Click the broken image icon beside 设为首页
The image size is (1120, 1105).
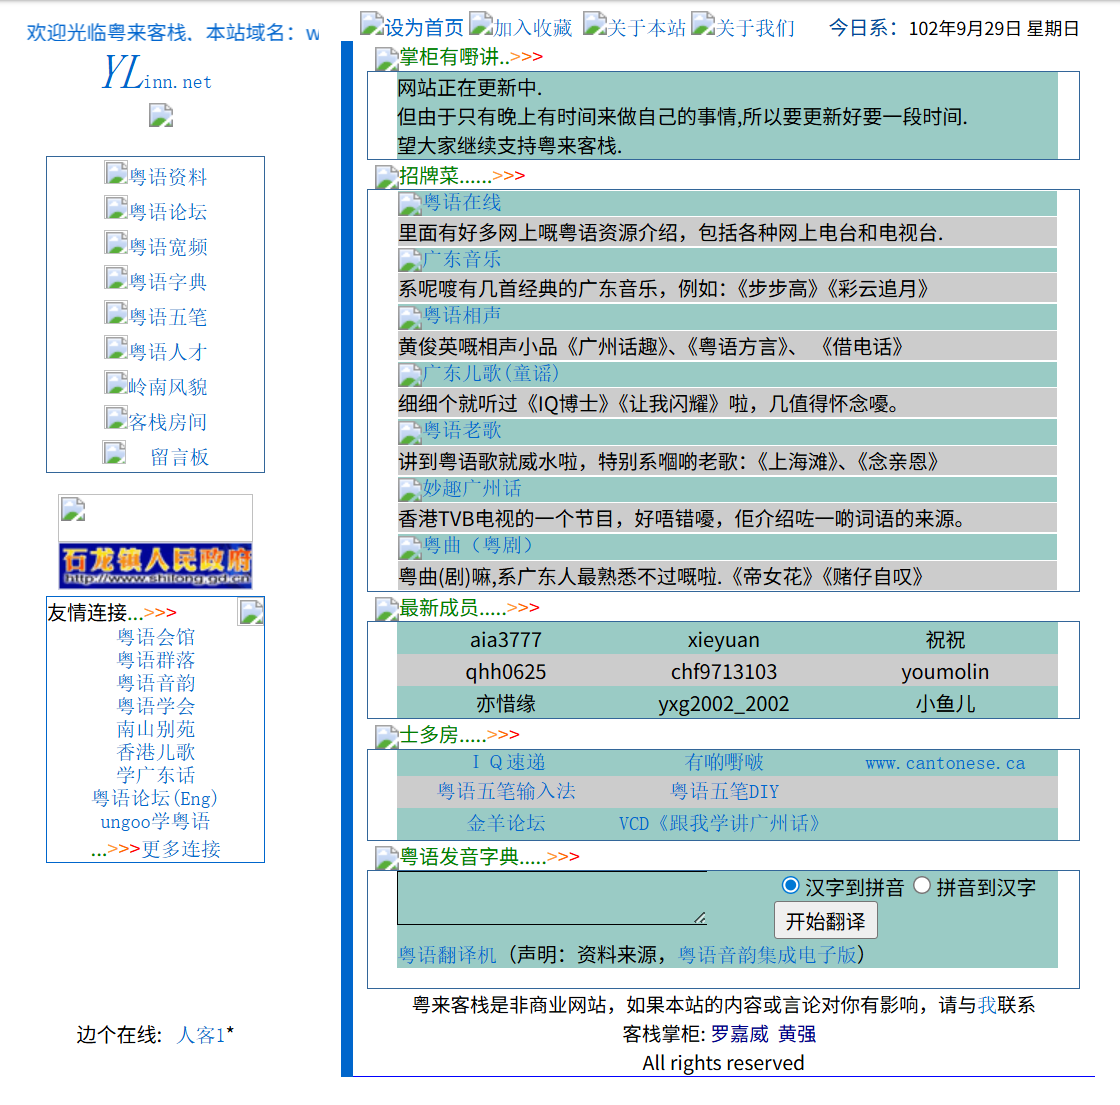372,24
